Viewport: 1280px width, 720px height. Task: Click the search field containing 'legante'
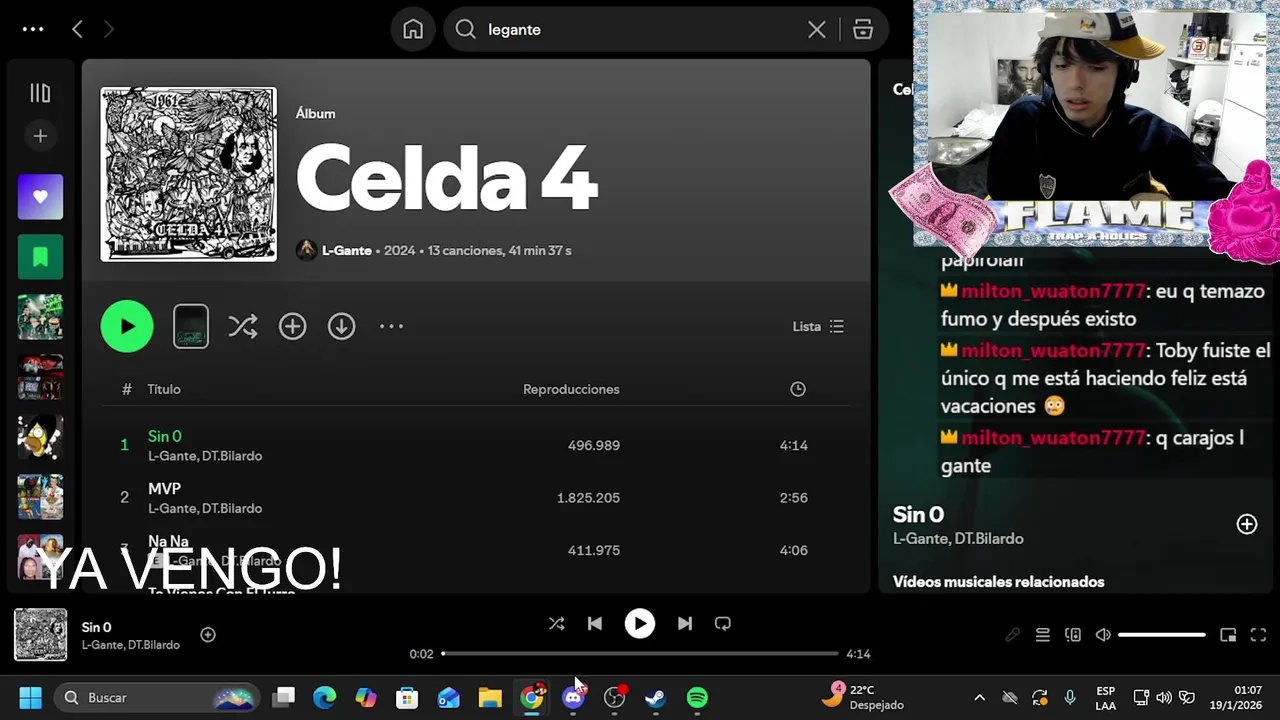click(x=640, y=29)
